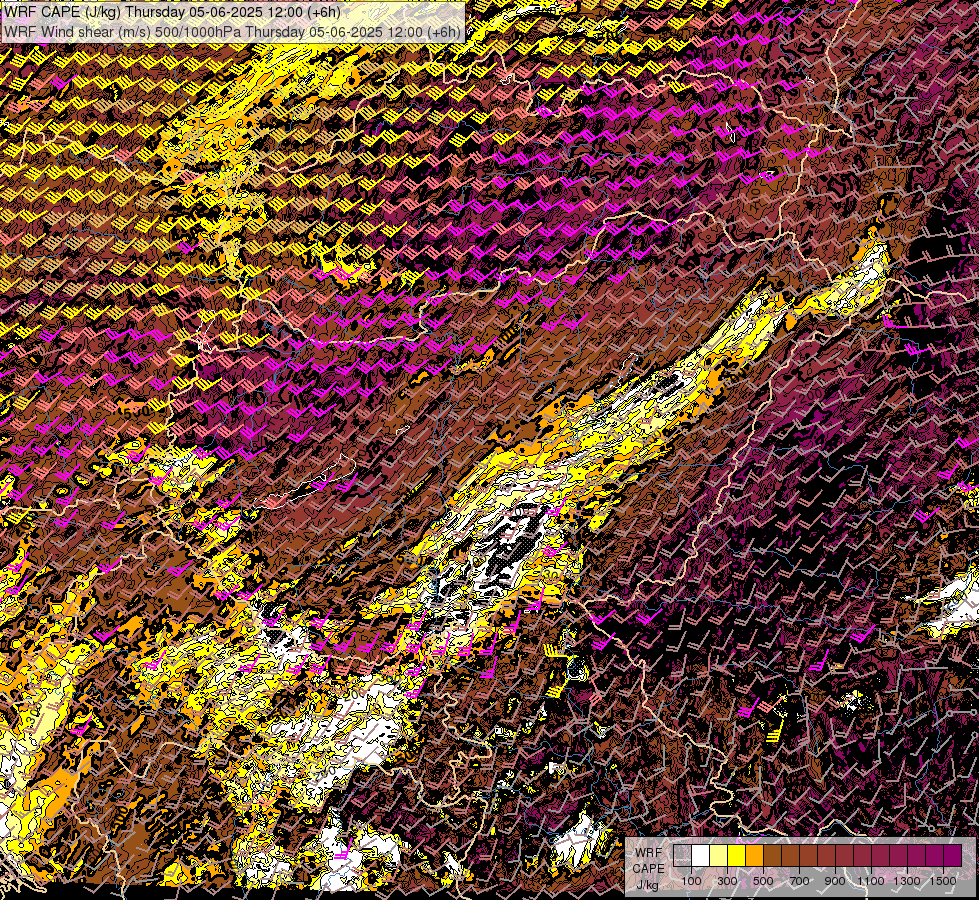Click the legend value 1500
Image resolution: width=979 pixels, height=900 pixels.
click(943, 881)
